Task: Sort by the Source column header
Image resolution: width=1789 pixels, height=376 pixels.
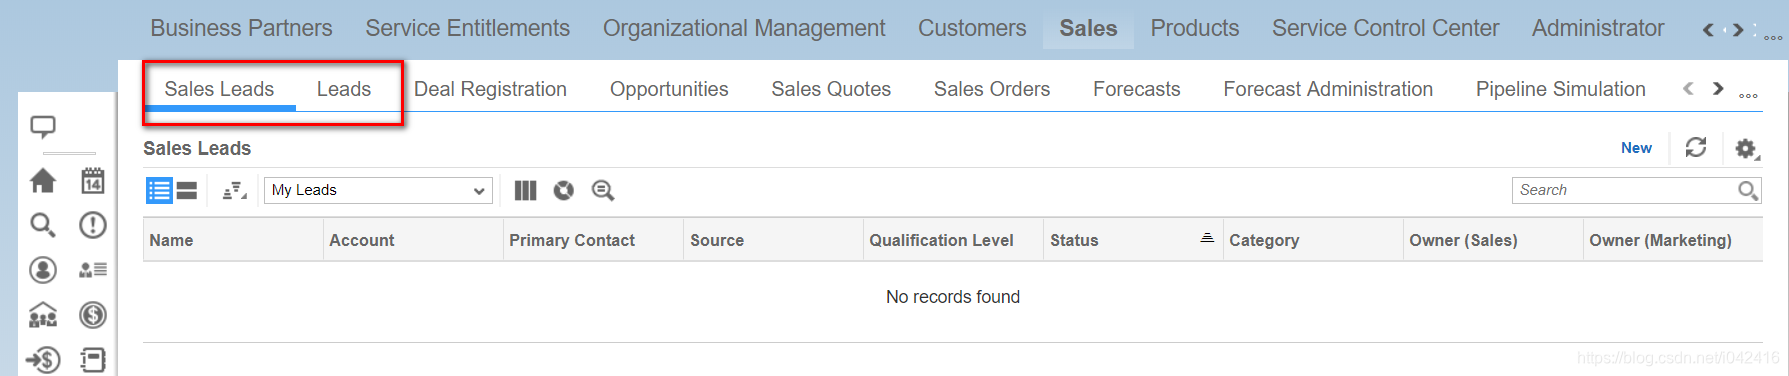Action: 773,240
